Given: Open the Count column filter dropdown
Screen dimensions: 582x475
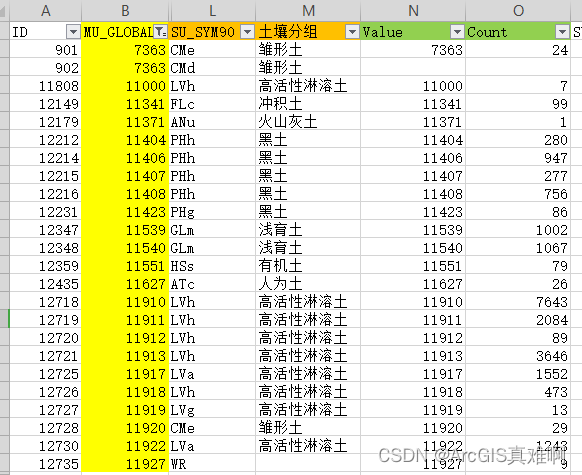Looking at the screenshot, I should tap(562, 32).
